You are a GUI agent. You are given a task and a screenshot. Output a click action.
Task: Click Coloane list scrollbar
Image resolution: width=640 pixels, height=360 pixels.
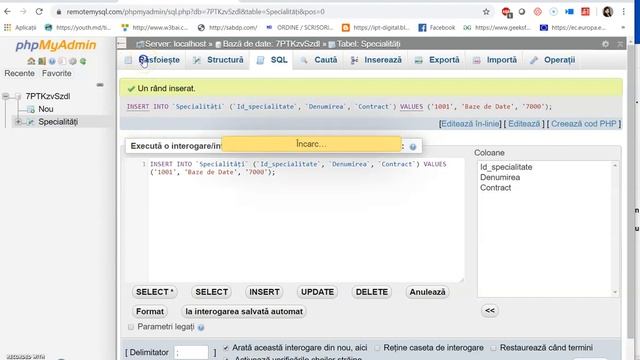(x=615, y=229)
